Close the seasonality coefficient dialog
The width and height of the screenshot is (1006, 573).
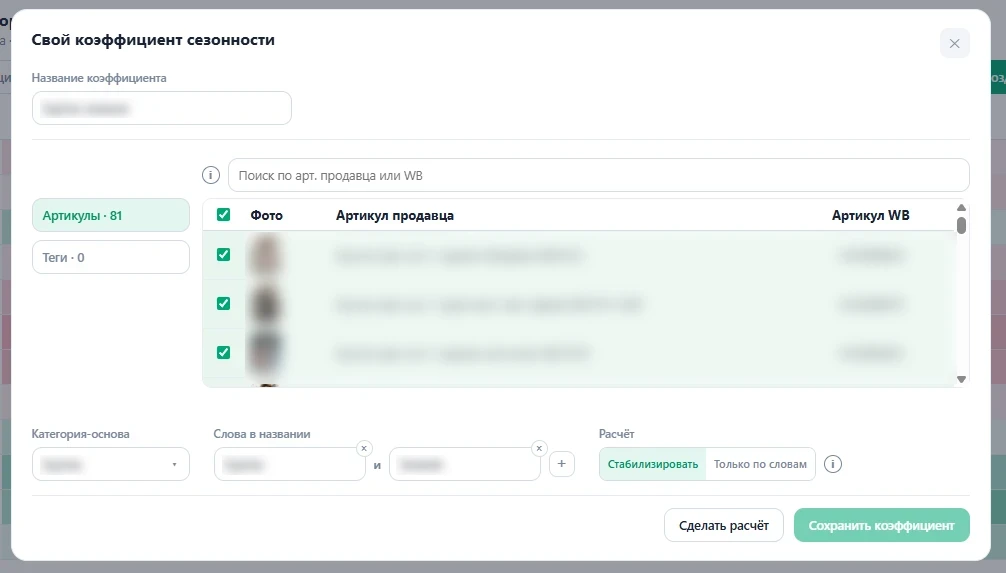[x=954, y=44]
